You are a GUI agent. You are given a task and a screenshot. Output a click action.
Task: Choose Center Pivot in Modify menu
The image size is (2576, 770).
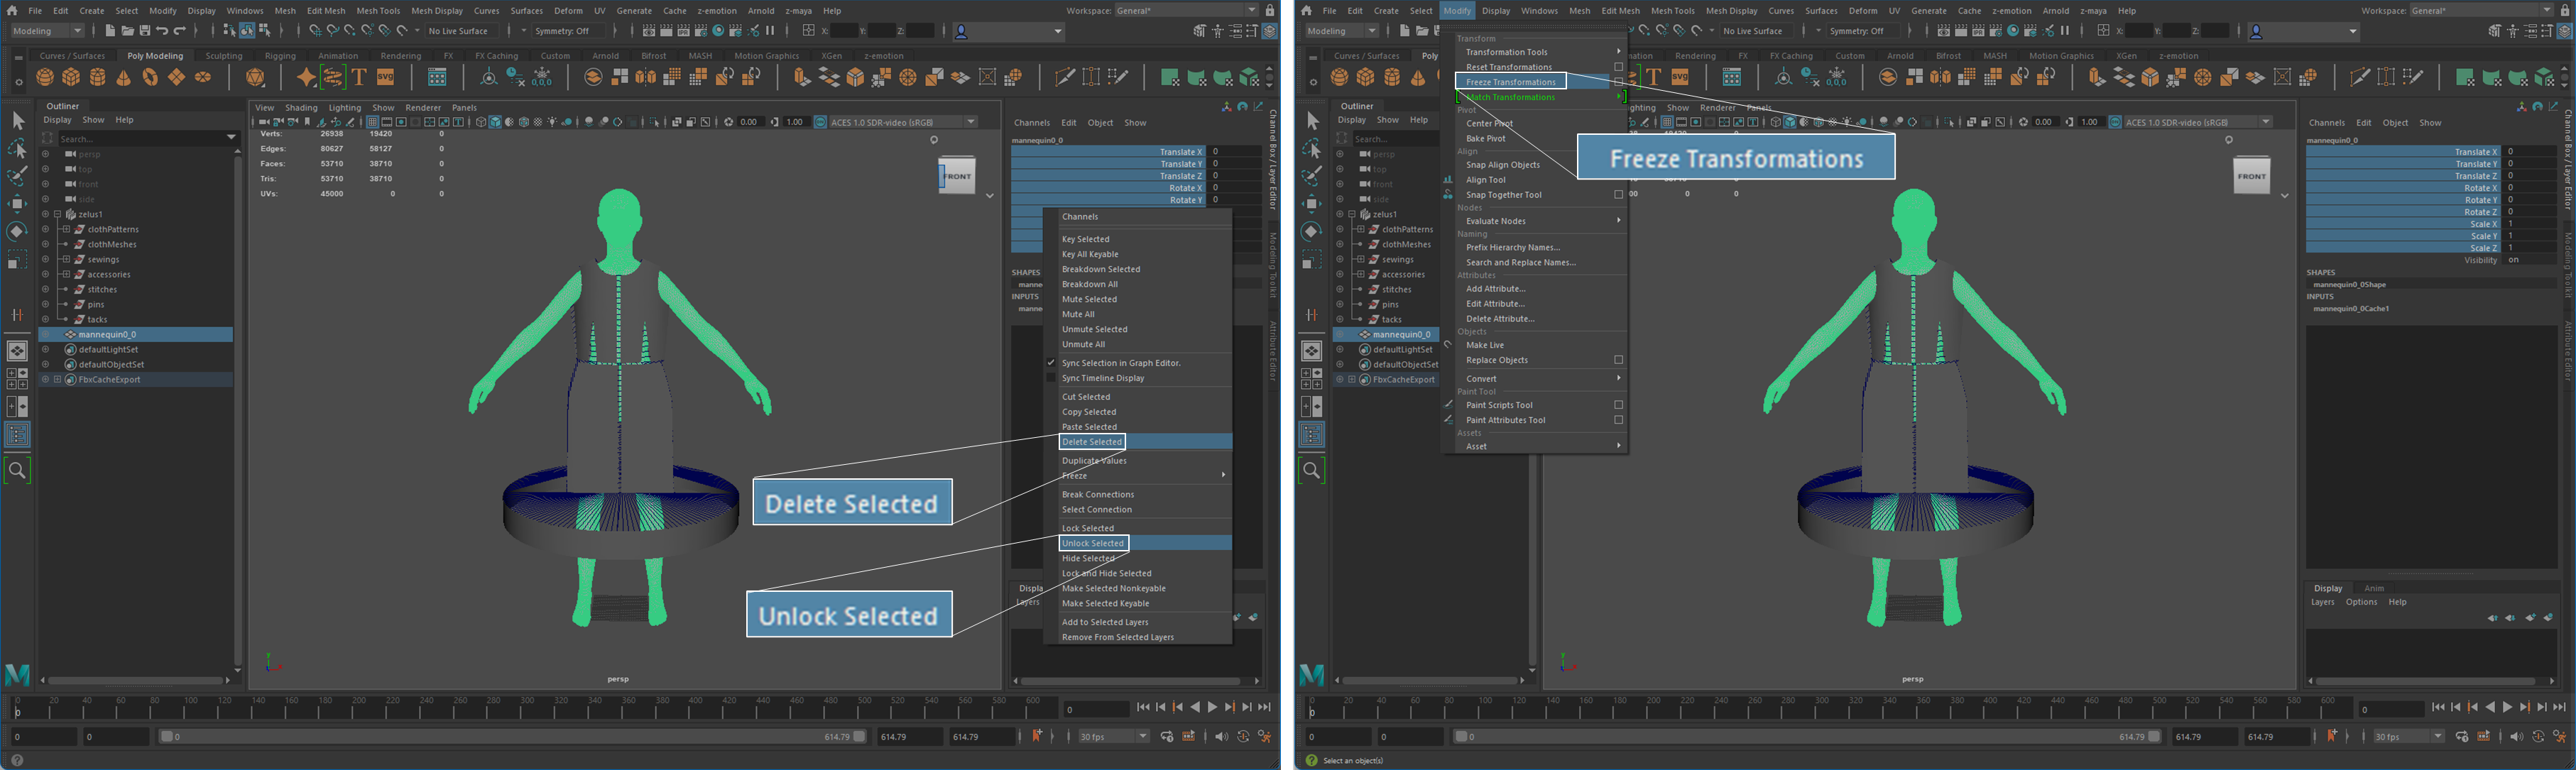pyautogui.click(x=1489, y=124)
